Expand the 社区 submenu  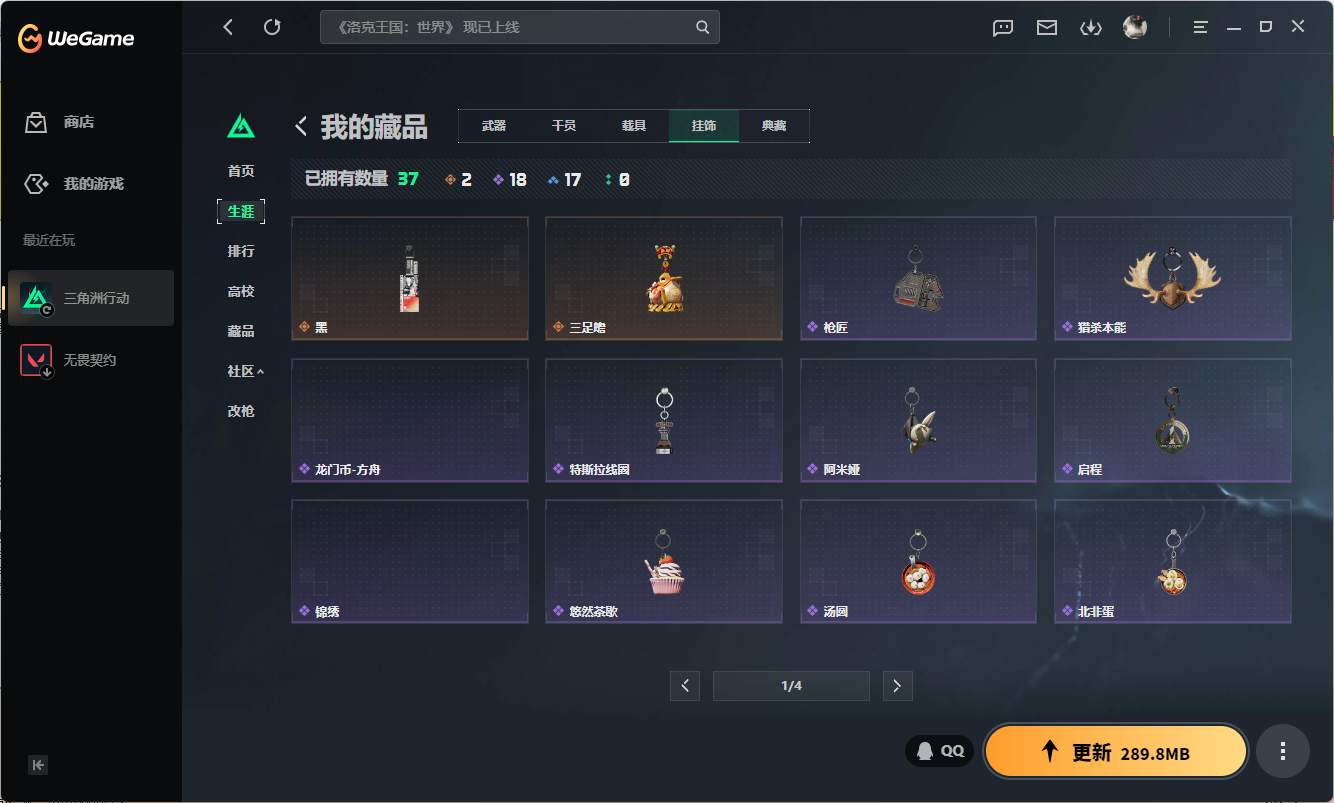click(x=246, y=371)
